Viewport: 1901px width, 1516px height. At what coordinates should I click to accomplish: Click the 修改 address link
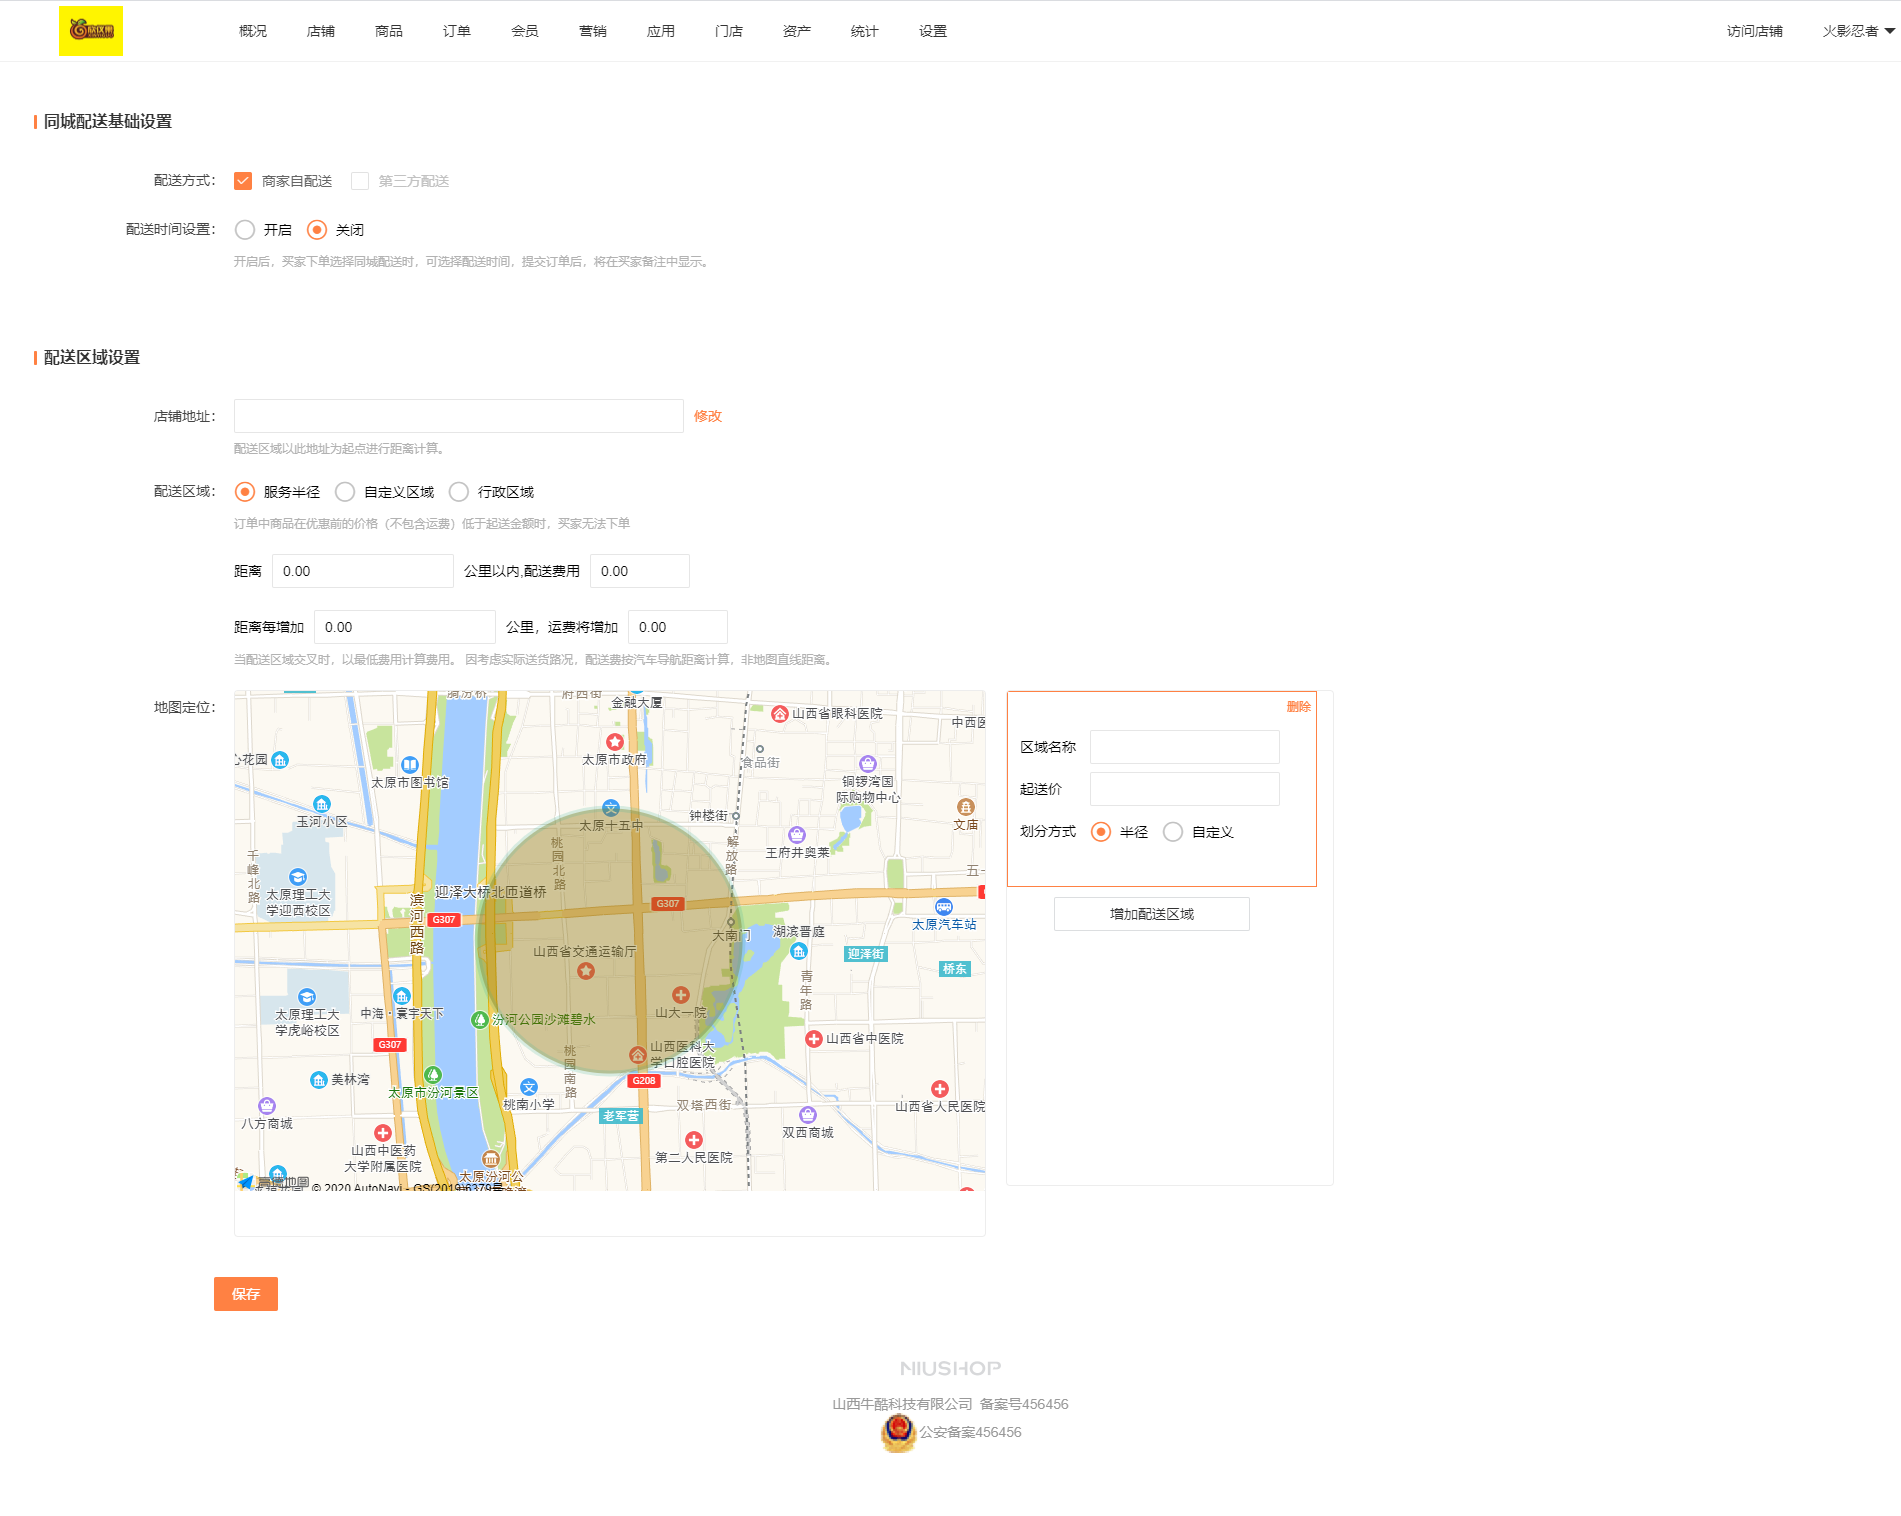tap(708, 416)
